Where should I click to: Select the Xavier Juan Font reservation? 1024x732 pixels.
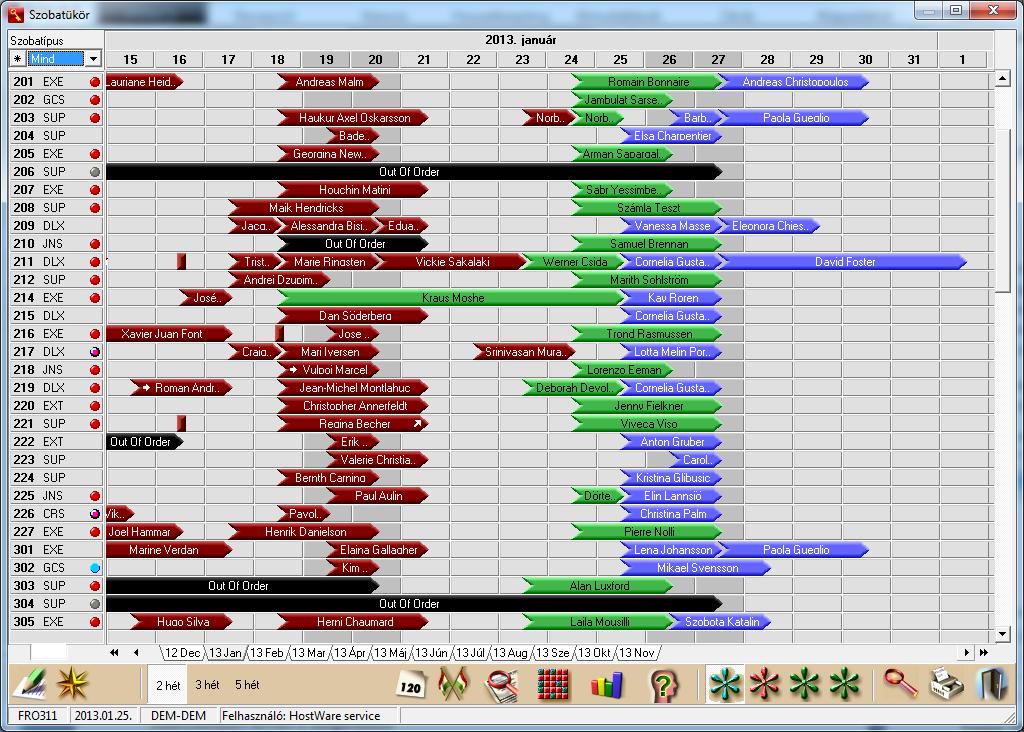[168, 334]
